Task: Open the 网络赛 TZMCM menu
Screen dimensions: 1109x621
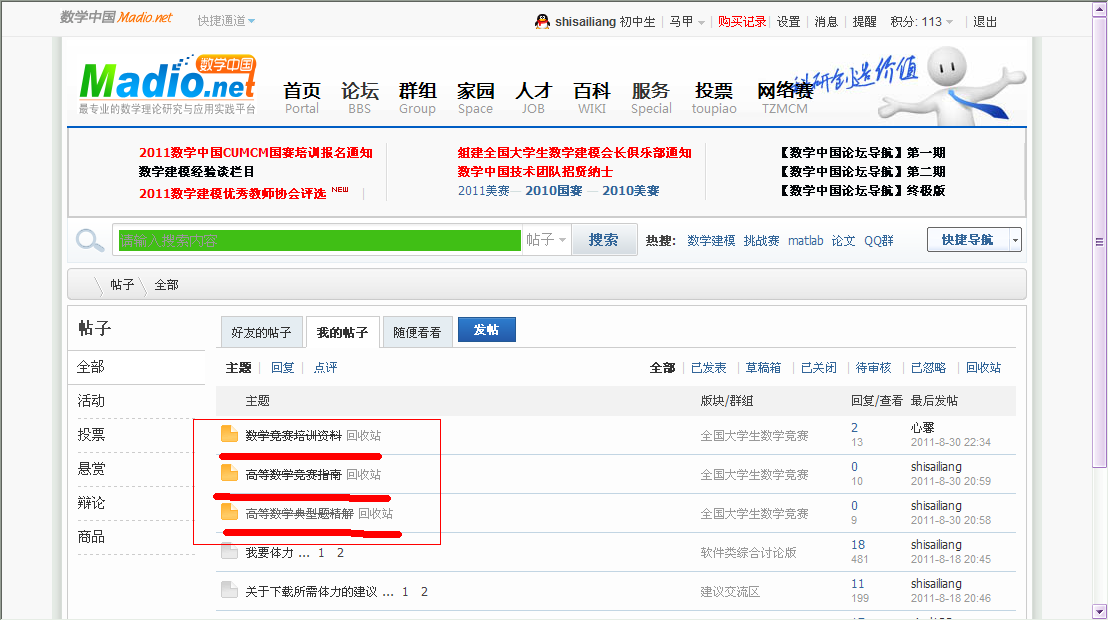Action: pos(784,98)
